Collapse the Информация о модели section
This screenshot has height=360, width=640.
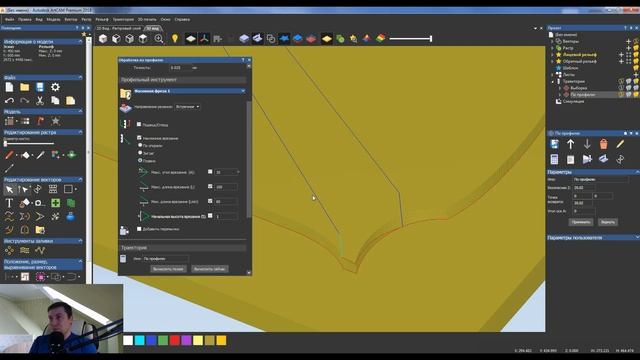click(80, 42)
